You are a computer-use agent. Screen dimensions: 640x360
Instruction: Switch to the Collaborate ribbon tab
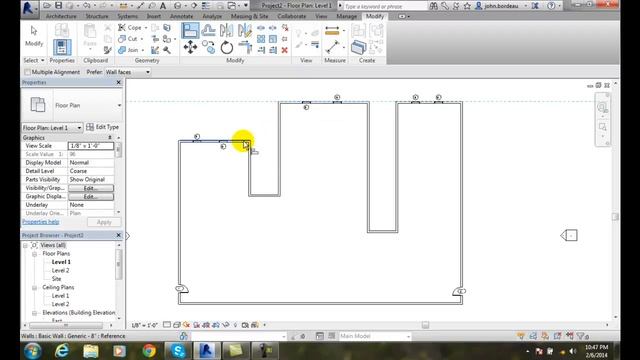click(x=291, y=16)
